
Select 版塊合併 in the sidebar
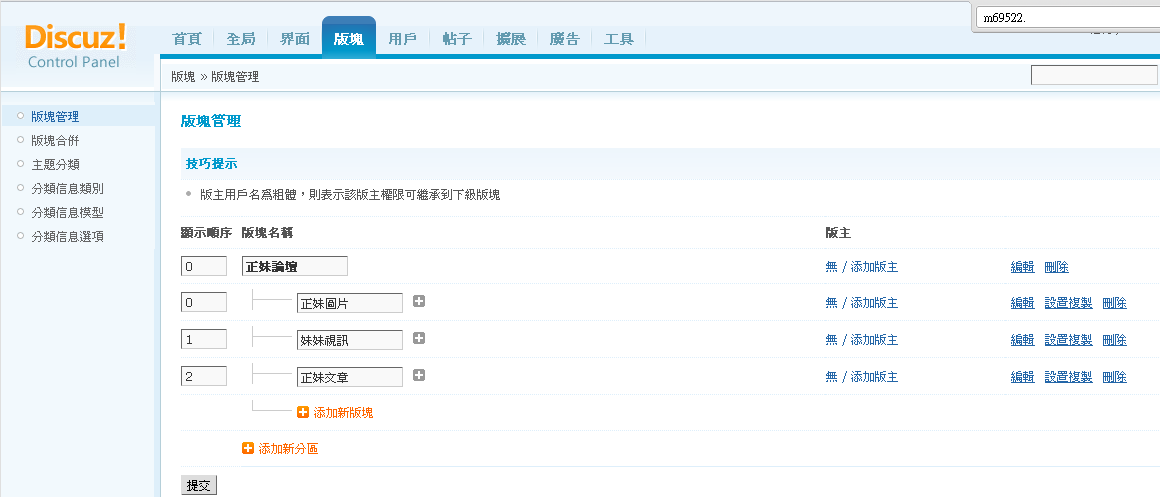55,140
